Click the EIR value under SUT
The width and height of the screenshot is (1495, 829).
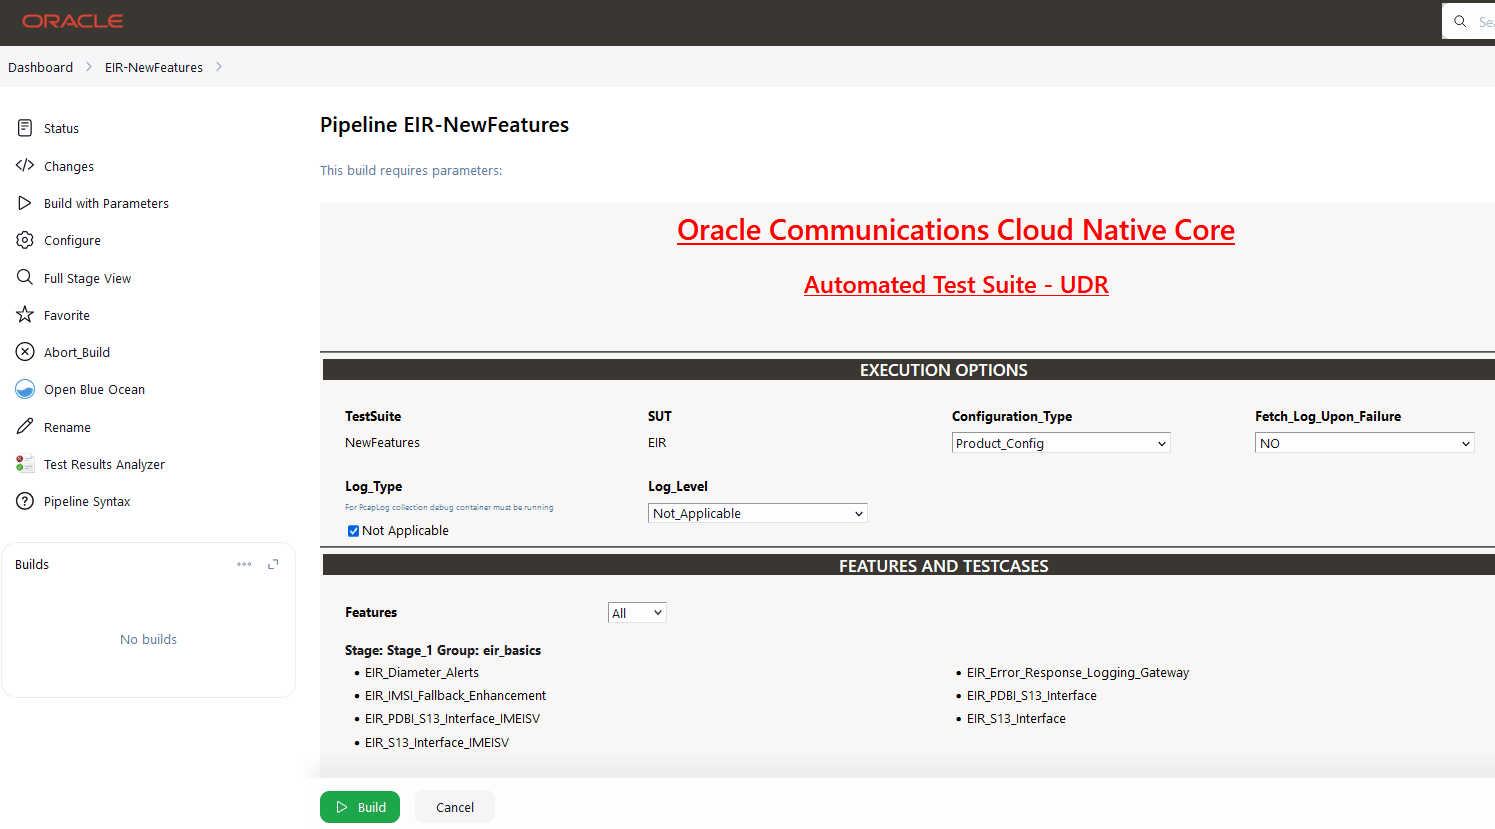(657, 443)
